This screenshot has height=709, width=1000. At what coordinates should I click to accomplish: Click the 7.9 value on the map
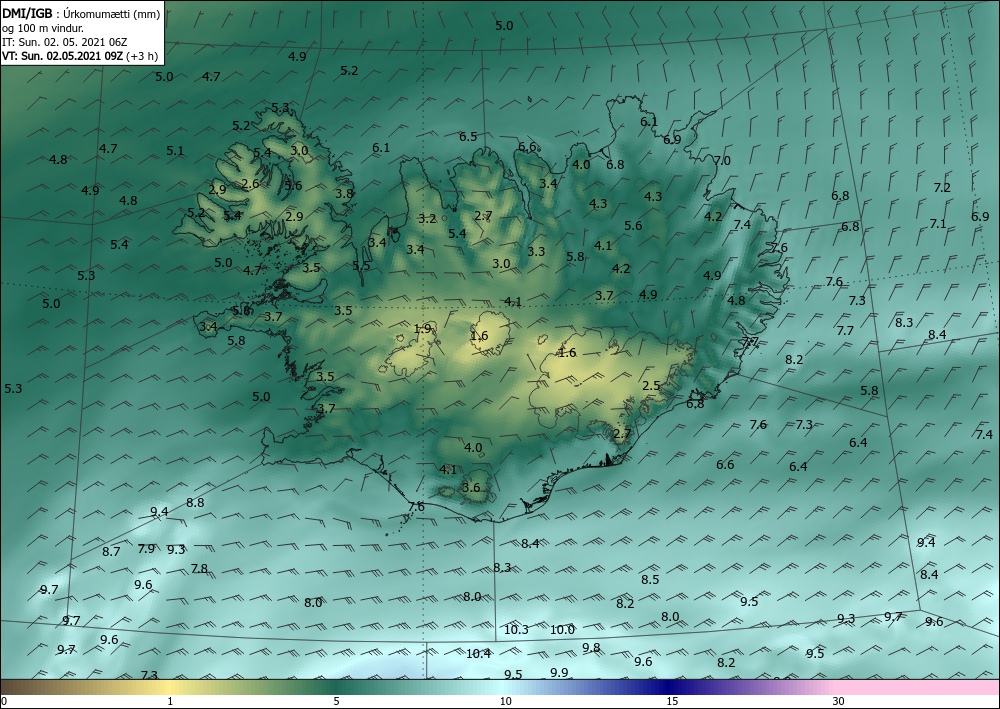[x=147, y=548]
